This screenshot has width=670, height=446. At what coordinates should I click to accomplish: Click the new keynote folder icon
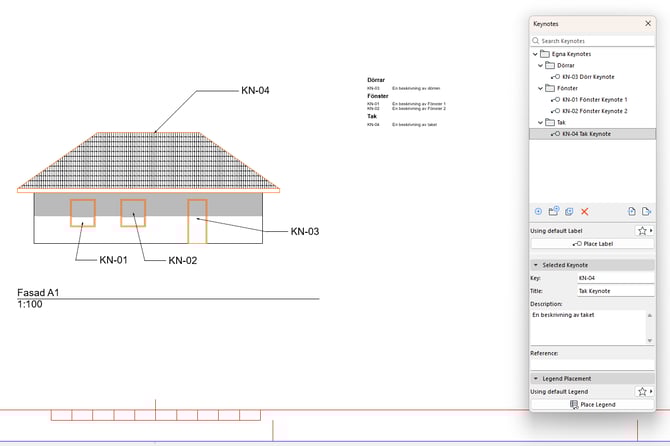pyautogui.click(x=553, y=212)
